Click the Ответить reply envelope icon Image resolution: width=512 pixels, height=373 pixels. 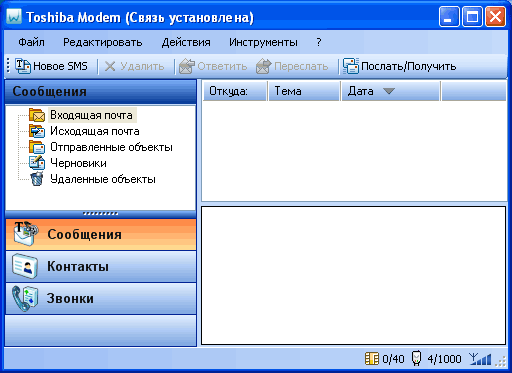coord(186,66)
